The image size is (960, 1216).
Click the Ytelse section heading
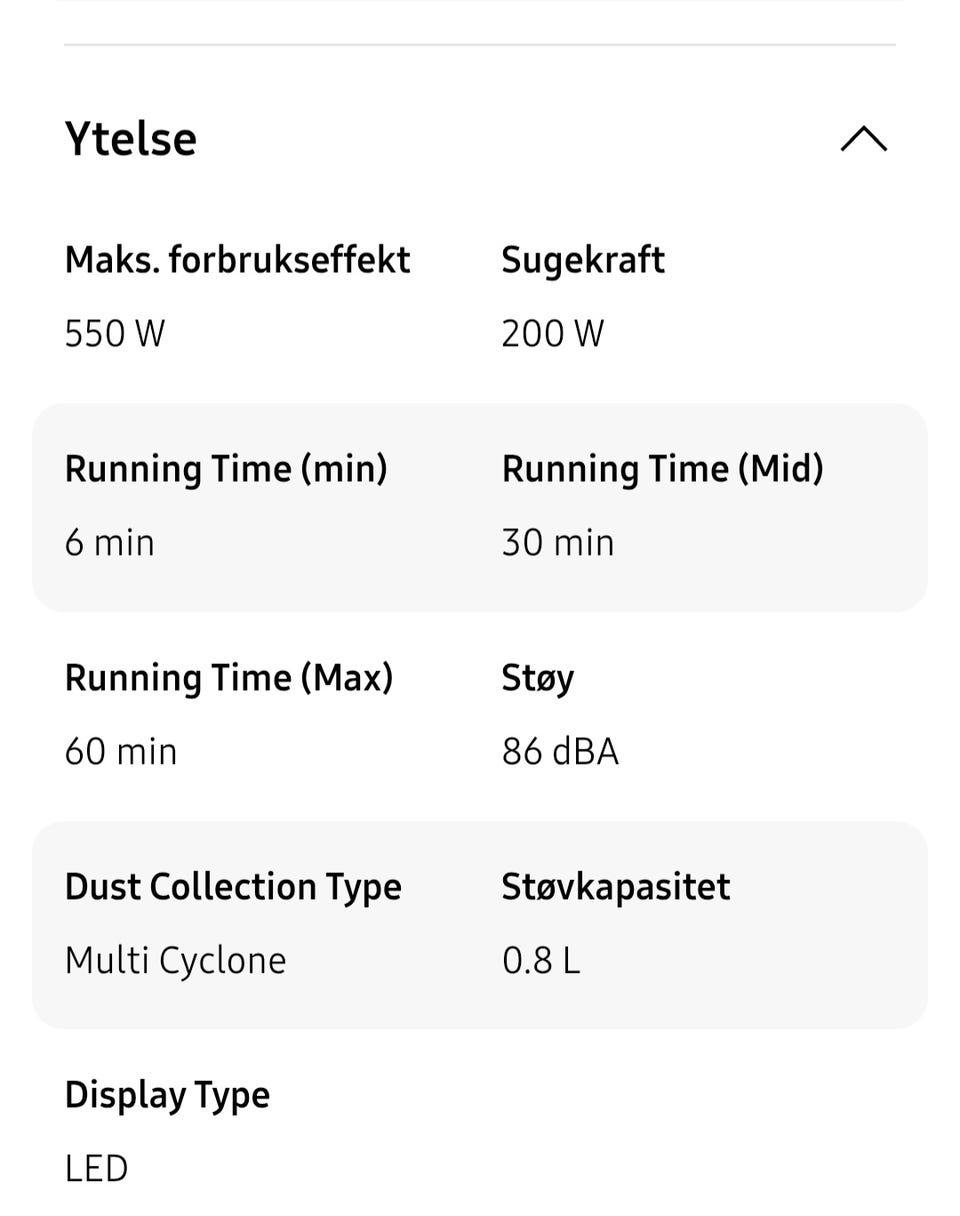pyautogui.click(x=130, y=139)
